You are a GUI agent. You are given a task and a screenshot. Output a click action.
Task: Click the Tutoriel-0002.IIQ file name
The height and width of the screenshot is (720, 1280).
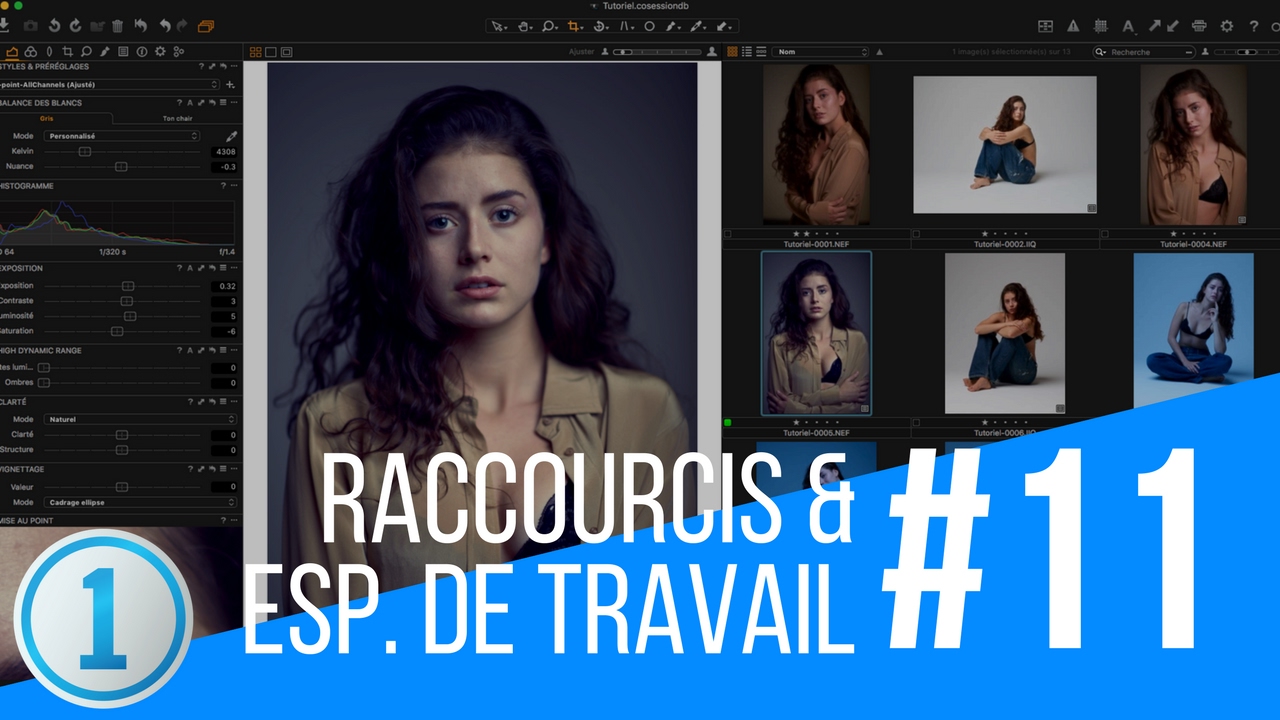tap(1005, 244)
